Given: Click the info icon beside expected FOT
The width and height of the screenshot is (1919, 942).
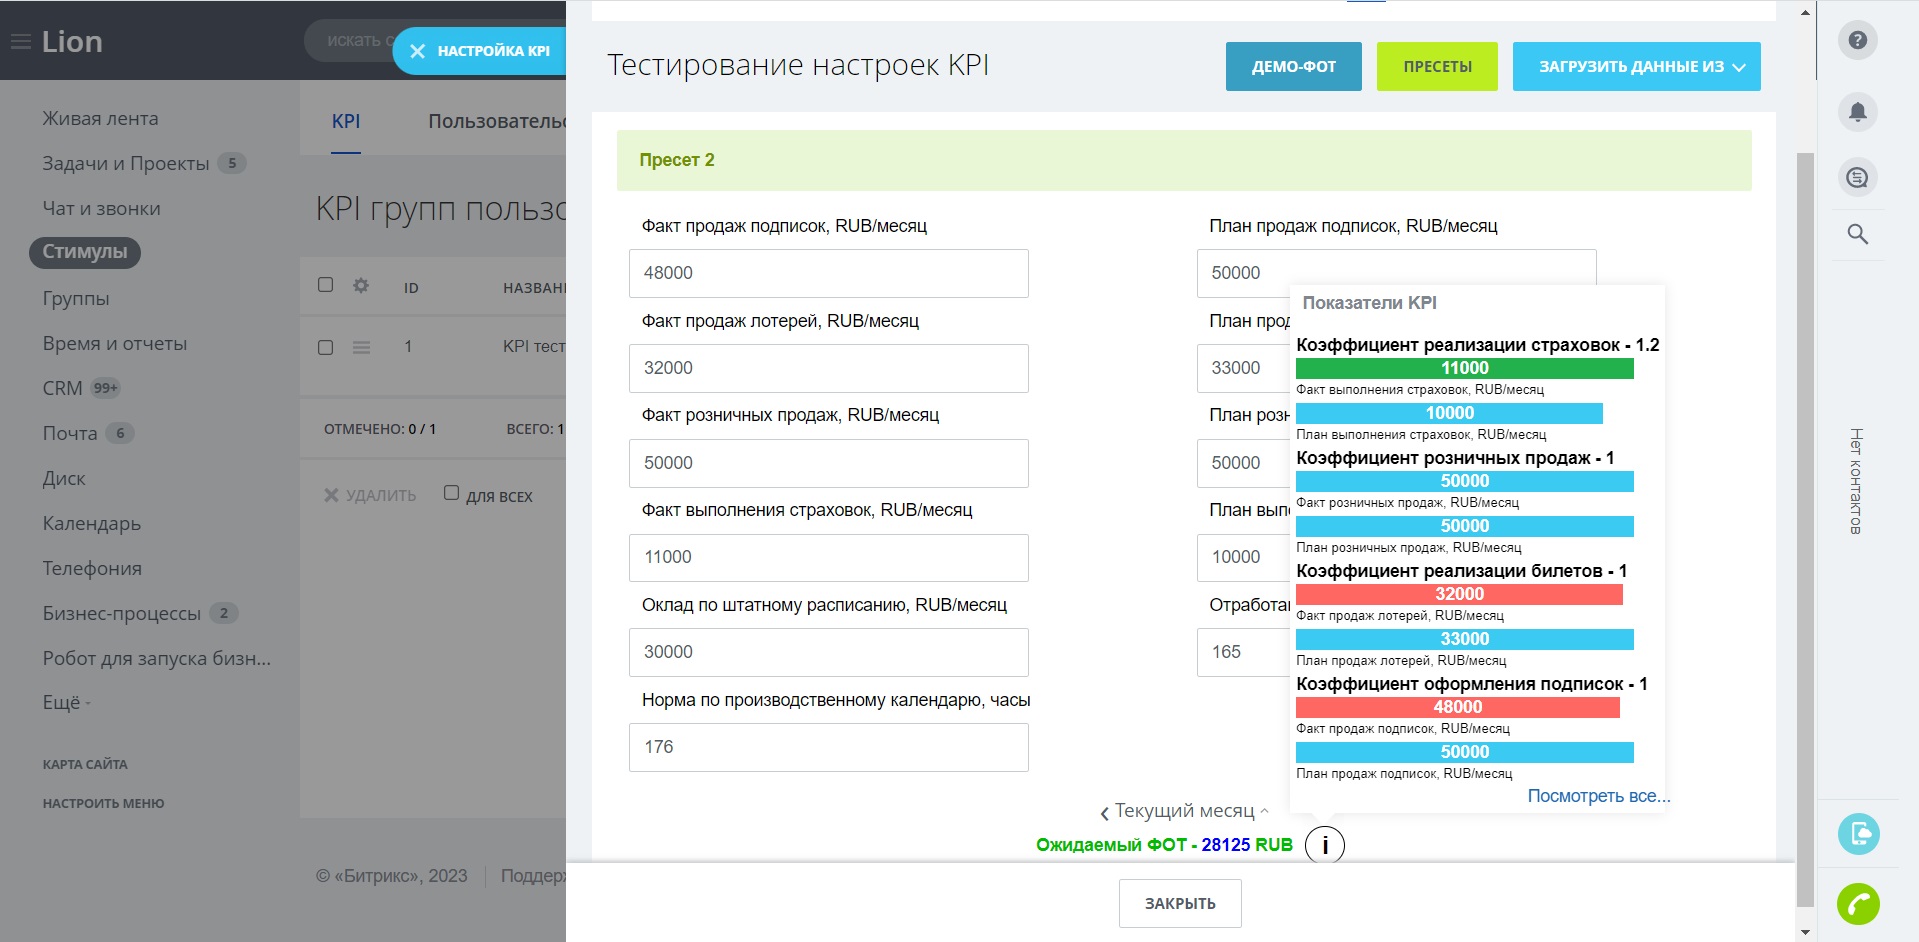Looking at the screenshot, I should [x=1324, y=845].
